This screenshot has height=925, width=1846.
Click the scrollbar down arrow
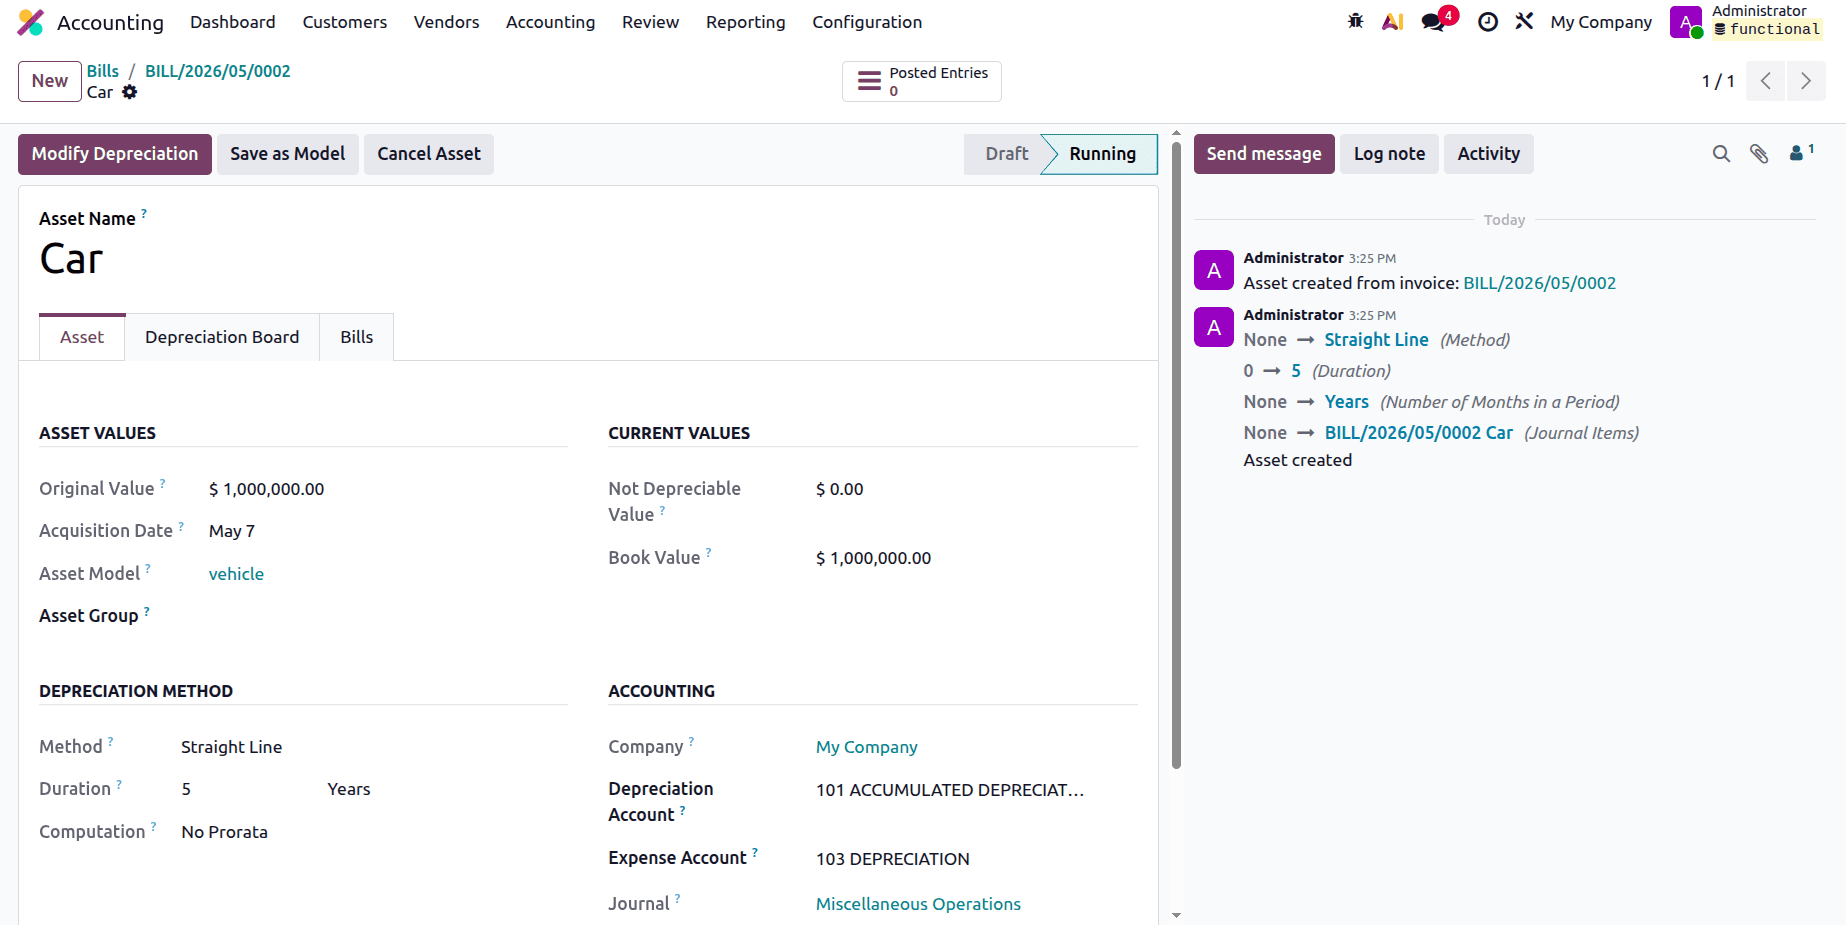1176,915
